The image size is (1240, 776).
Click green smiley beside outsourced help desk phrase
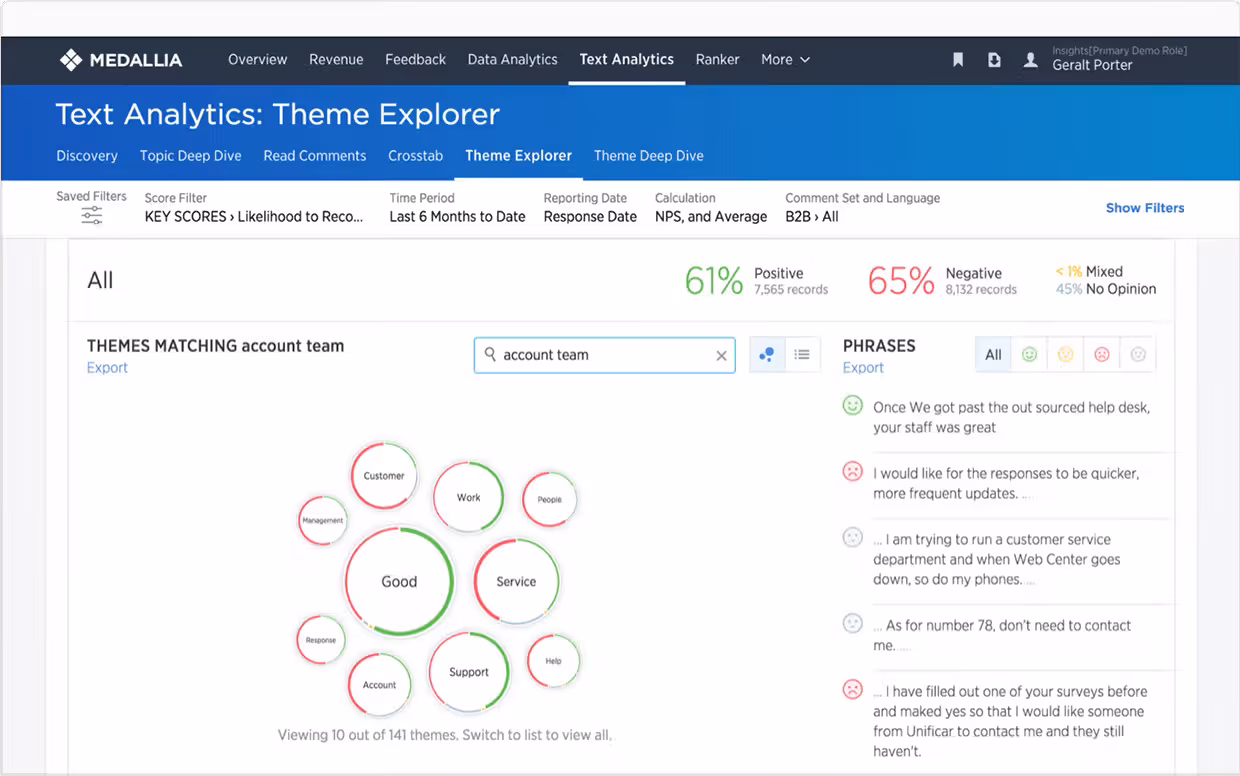point(852,405)
